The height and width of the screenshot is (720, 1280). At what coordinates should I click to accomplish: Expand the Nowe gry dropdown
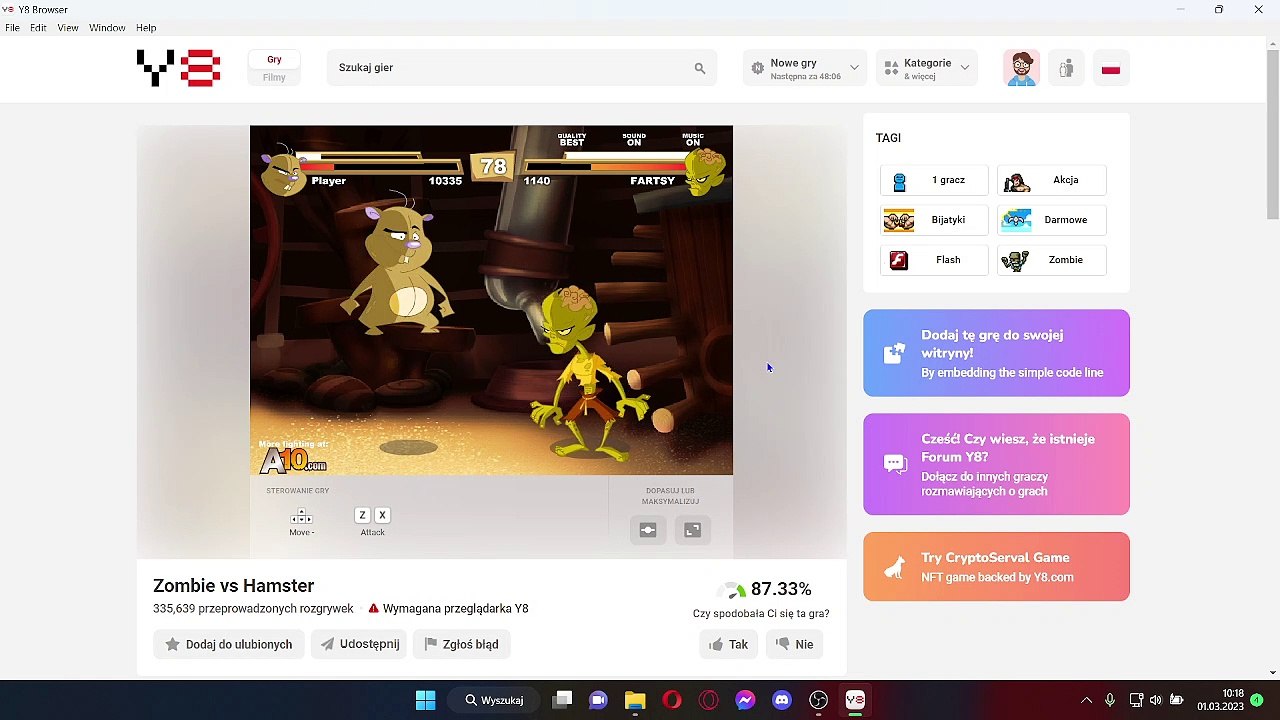(x=805, y=68)
